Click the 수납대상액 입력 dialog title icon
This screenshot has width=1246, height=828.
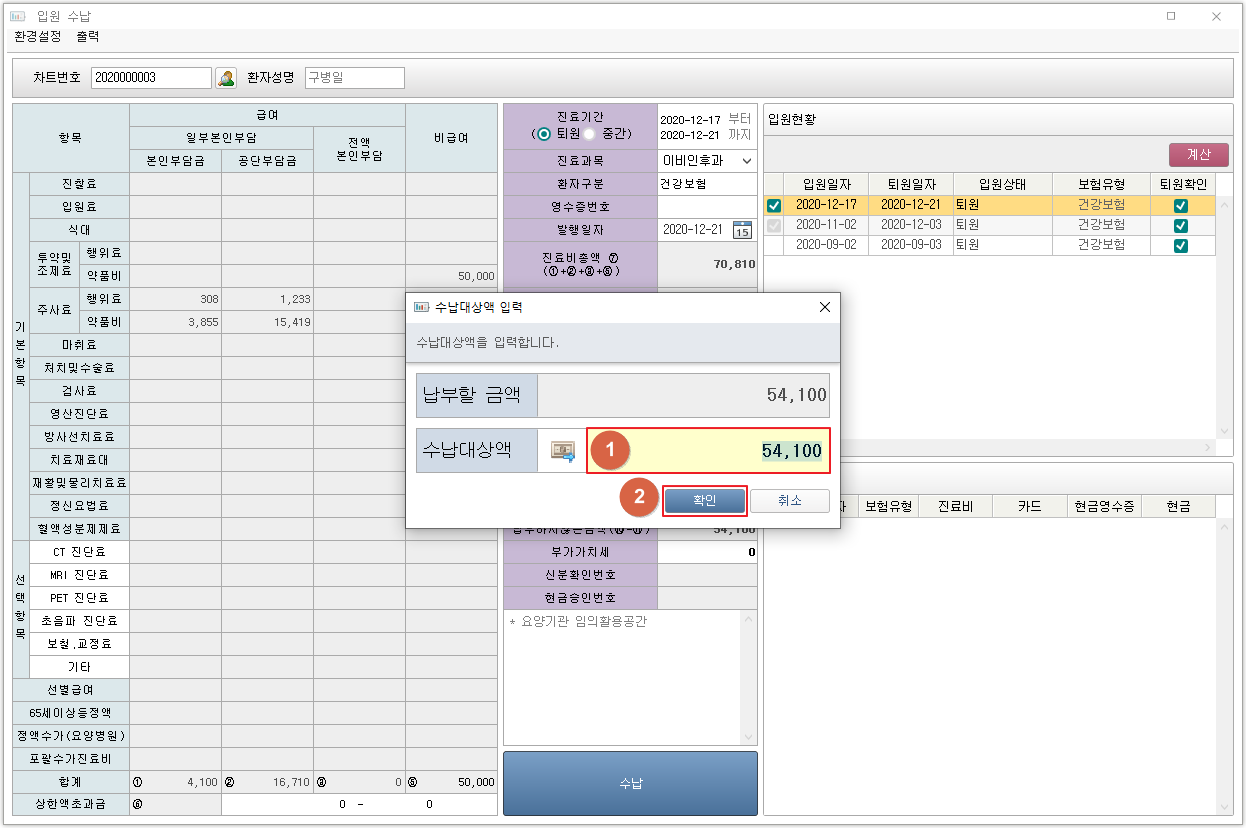point(421,308)
